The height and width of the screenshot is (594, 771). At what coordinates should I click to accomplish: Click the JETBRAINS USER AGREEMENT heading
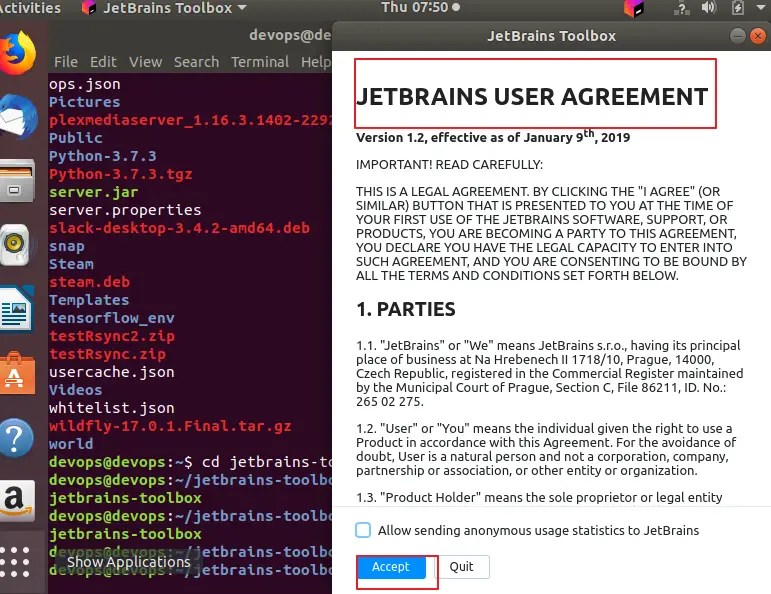point(532,96)
